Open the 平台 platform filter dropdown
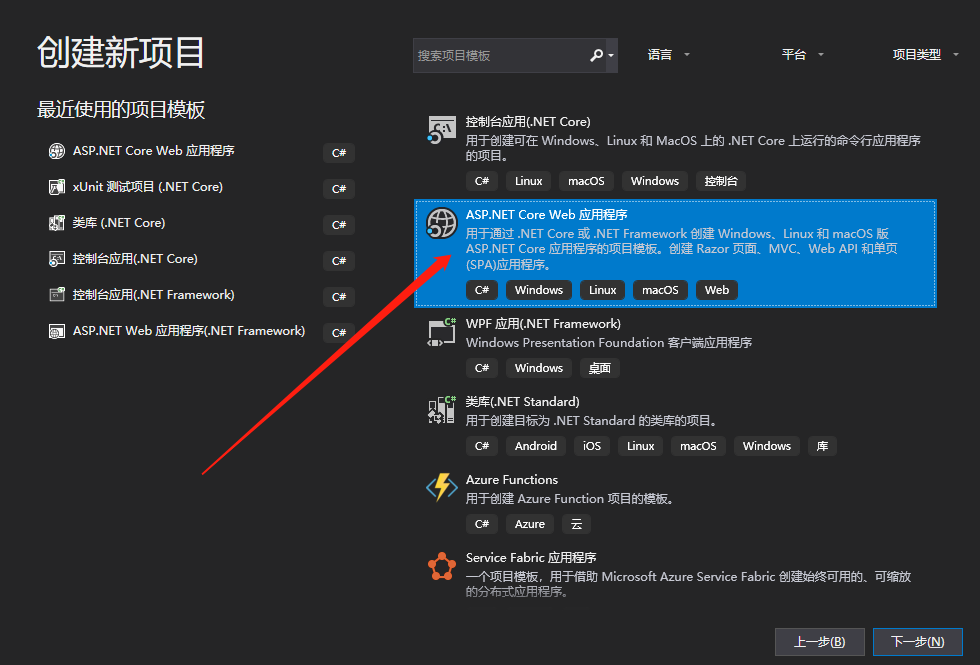This screenshot has height=665, width=980. click(802, 55)
